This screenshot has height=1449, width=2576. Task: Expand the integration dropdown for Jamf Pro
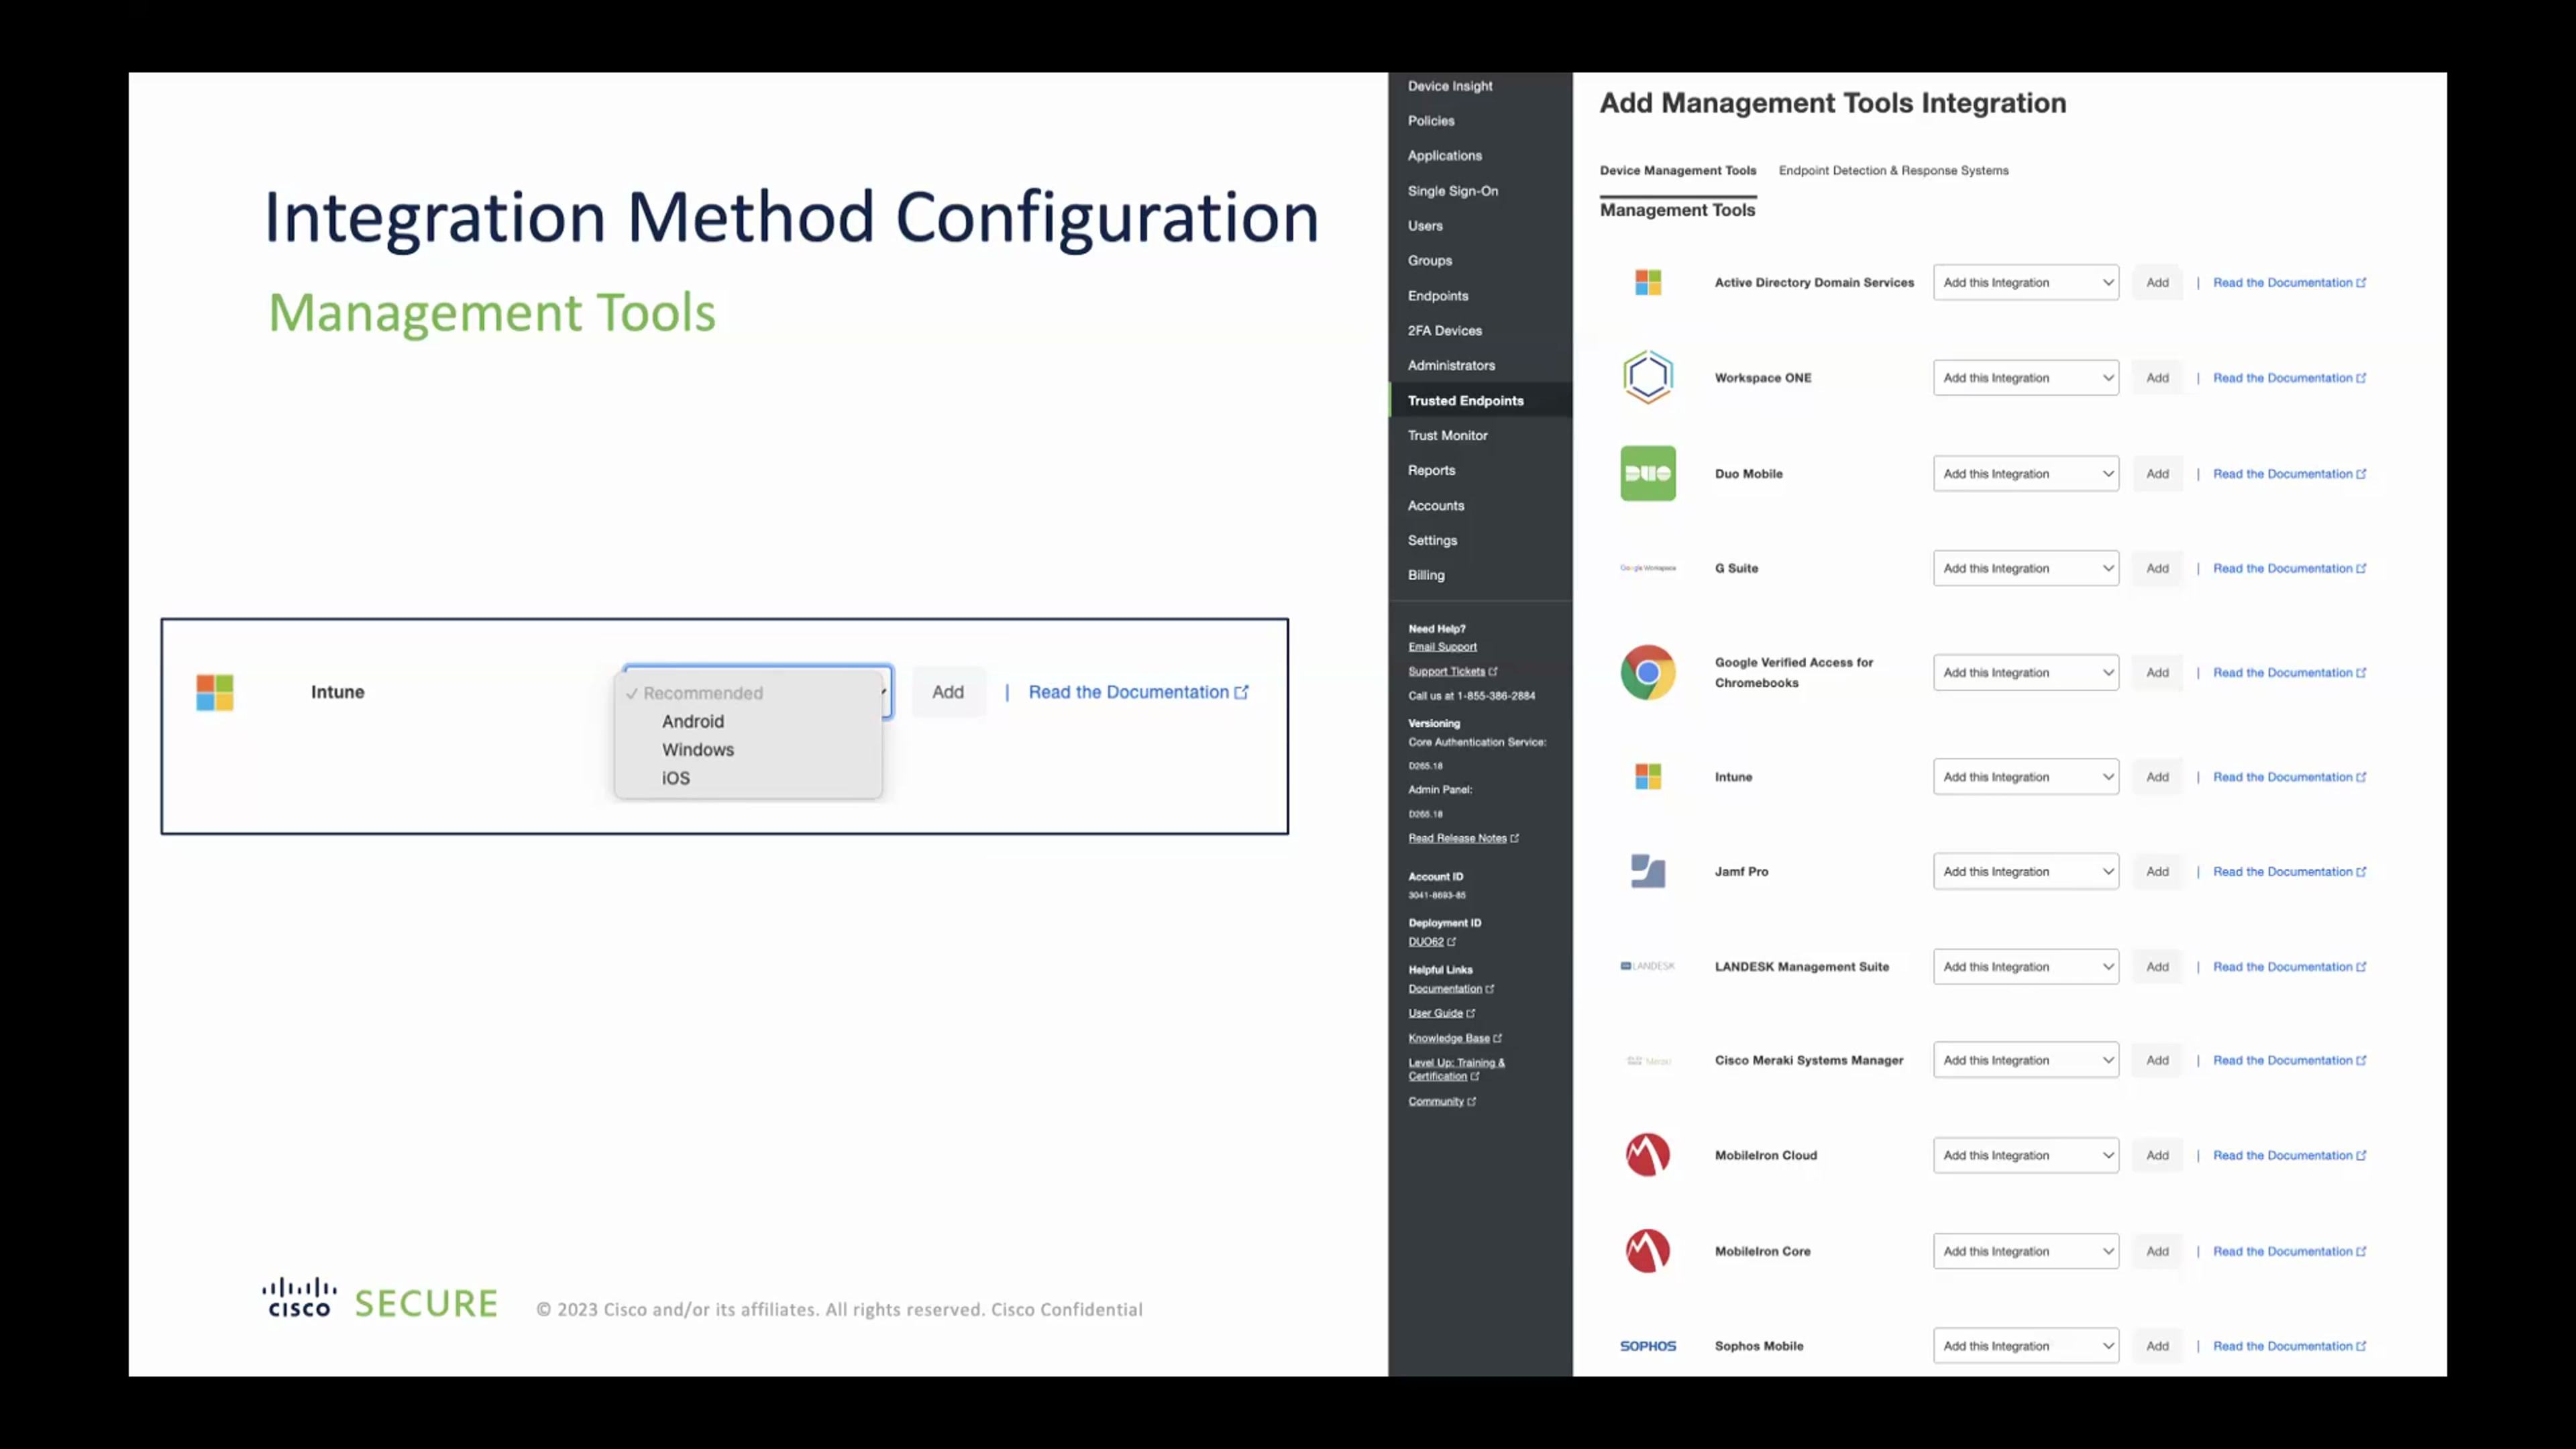(x=2025, y=872)
